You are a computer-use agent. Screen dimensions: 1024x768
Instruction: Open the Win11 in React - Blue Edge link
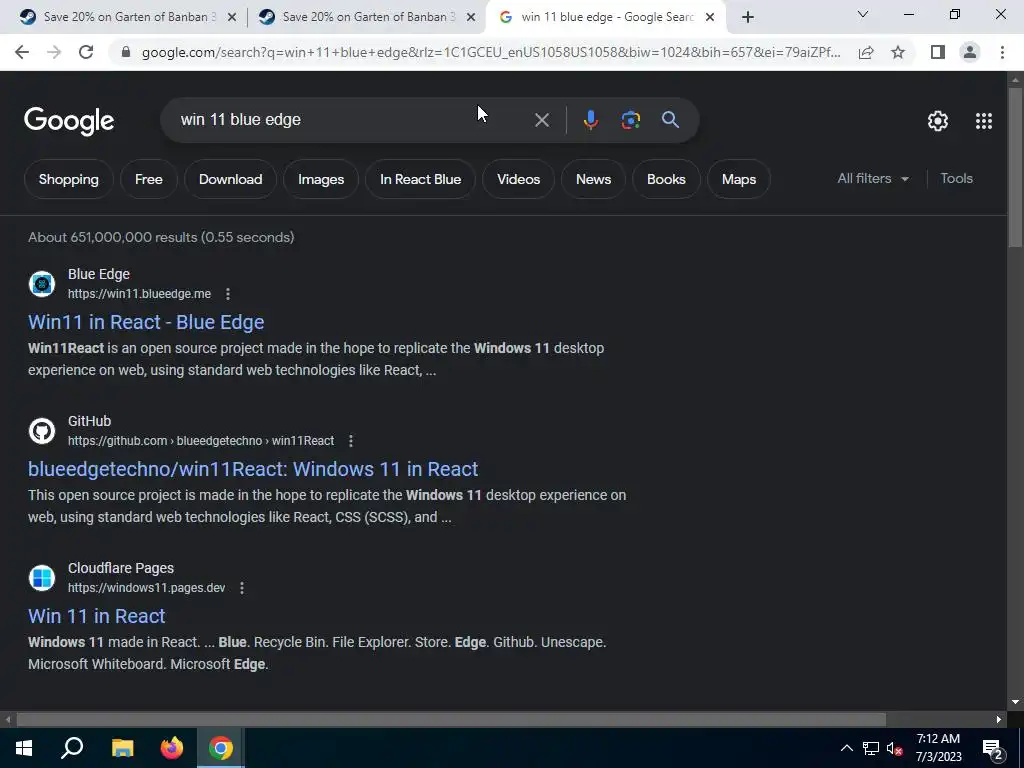pyautogui.click(x=146, y=322)
